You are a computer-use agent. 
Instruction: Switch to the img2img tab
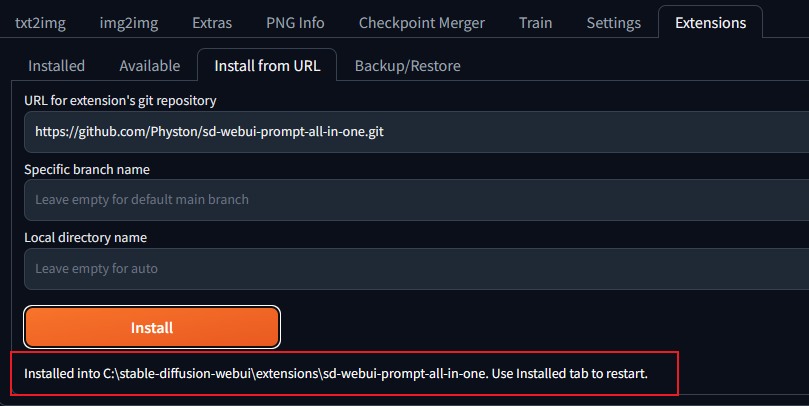pos(127,22)
